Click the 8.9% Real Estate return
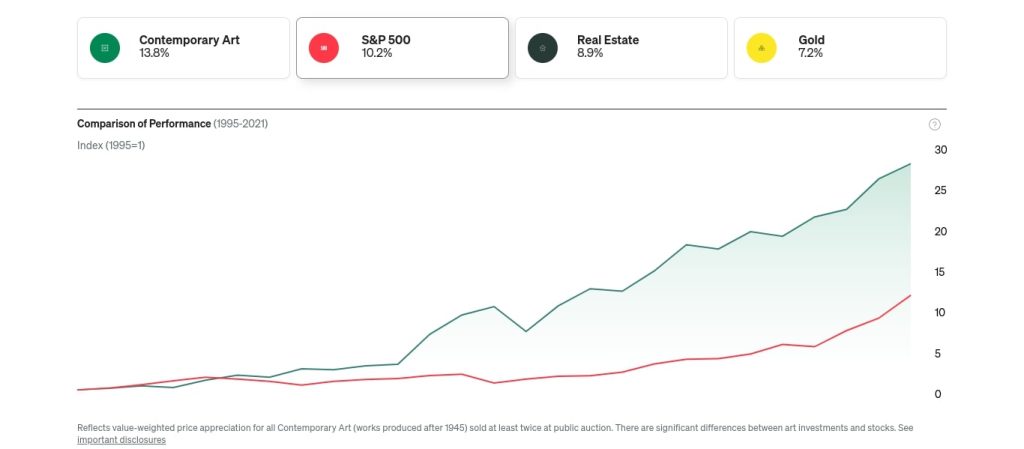This screenshot has height=449, width=1024. [591, 54]
